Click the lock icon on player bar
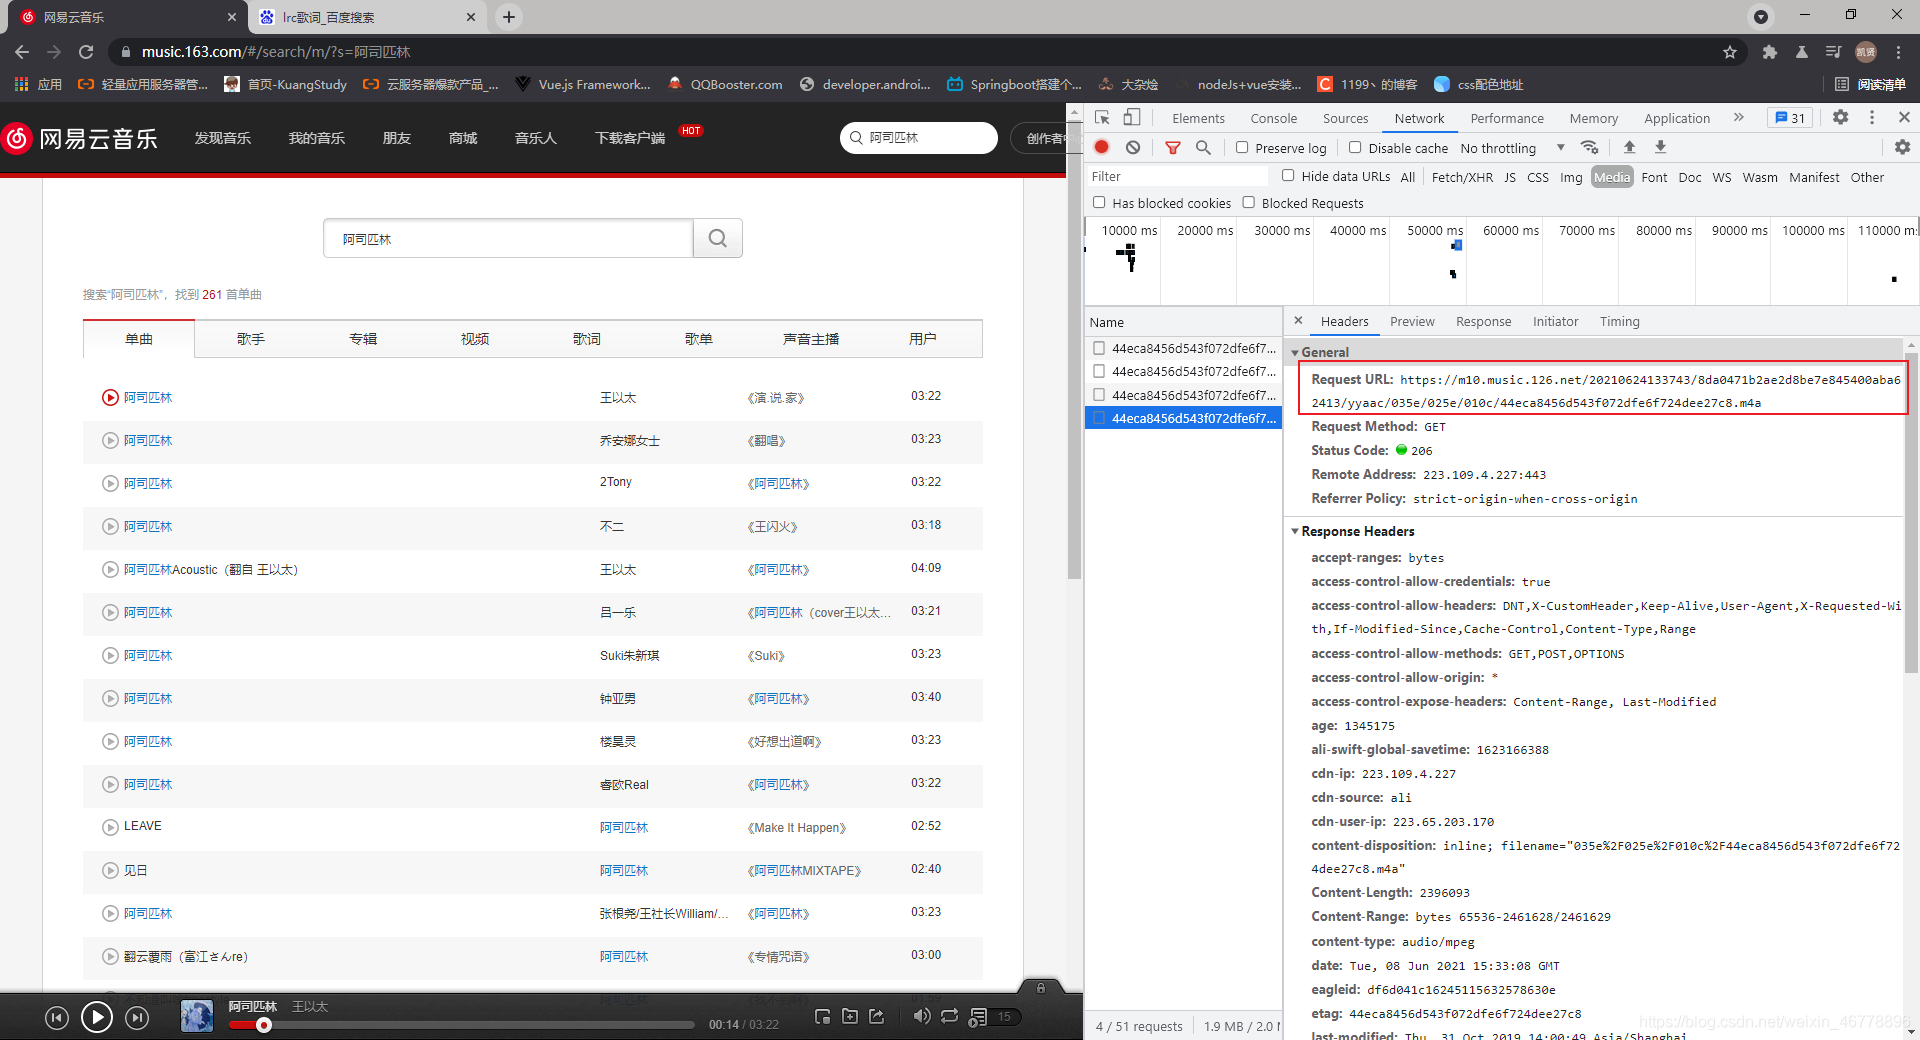Screen dimensions: 1920x1040 coord(1041,988)
